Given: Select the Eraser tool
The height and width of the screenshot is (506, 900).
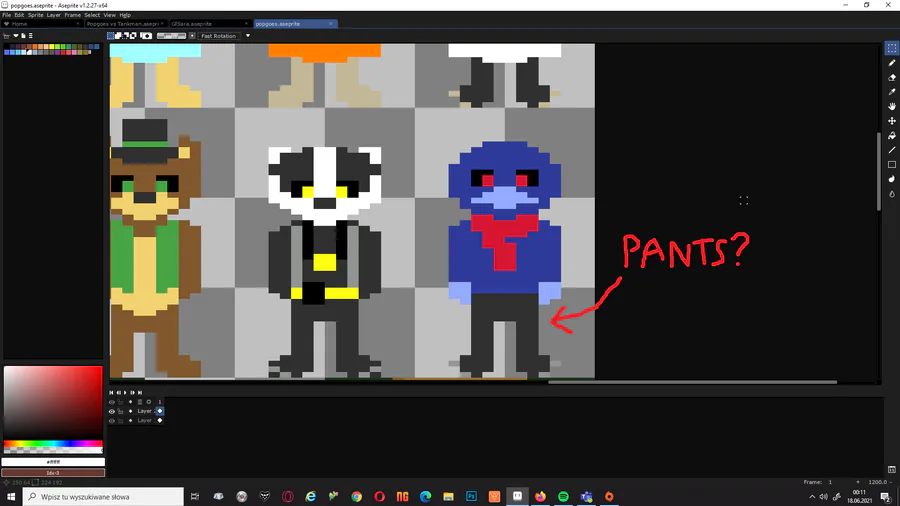Looking at the screenshot, I should (891, 77).
